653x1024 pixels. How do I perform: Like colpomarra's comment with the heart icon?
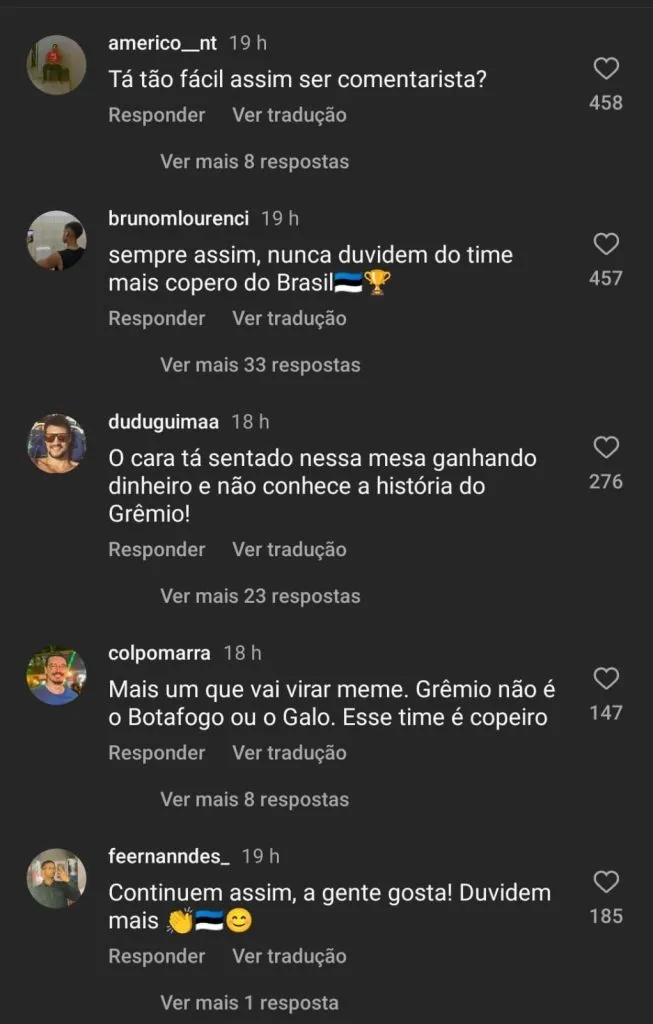[604, 678]
